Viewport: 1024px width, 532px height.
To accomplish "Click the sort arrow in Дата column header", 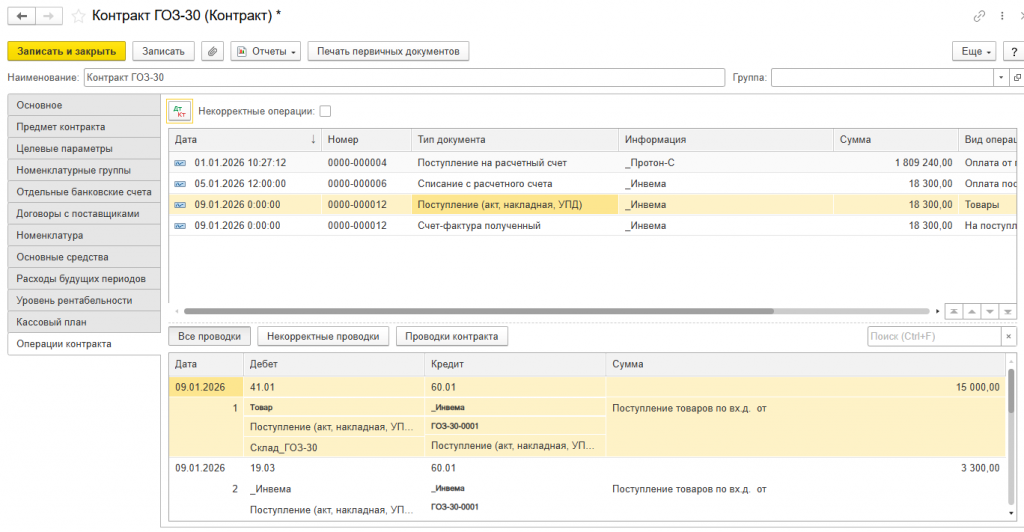I will 313,139.
